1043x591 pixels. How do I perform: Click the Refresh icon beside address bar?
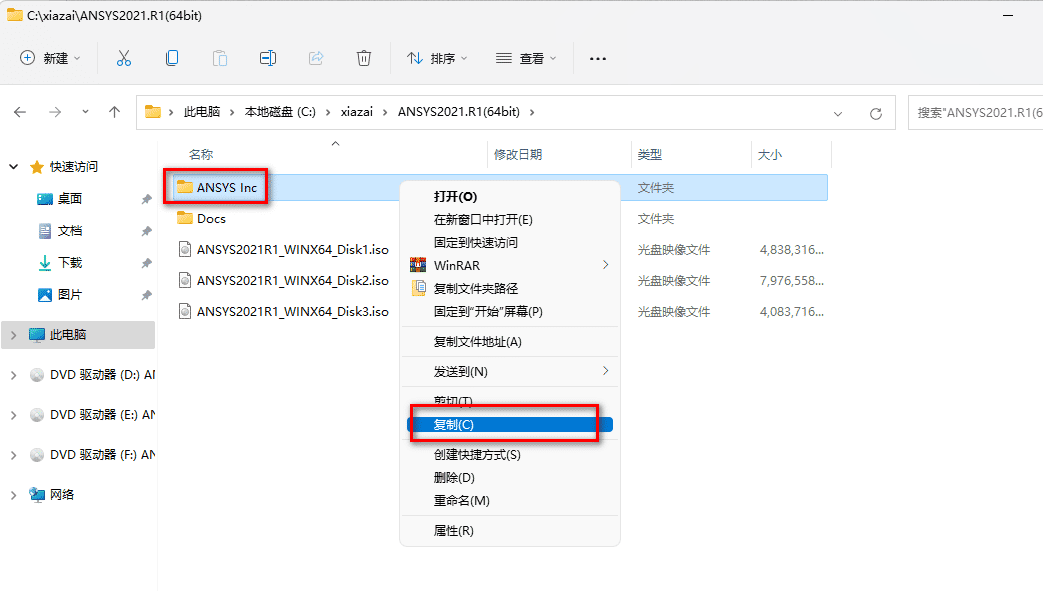(x=876, y=113)
